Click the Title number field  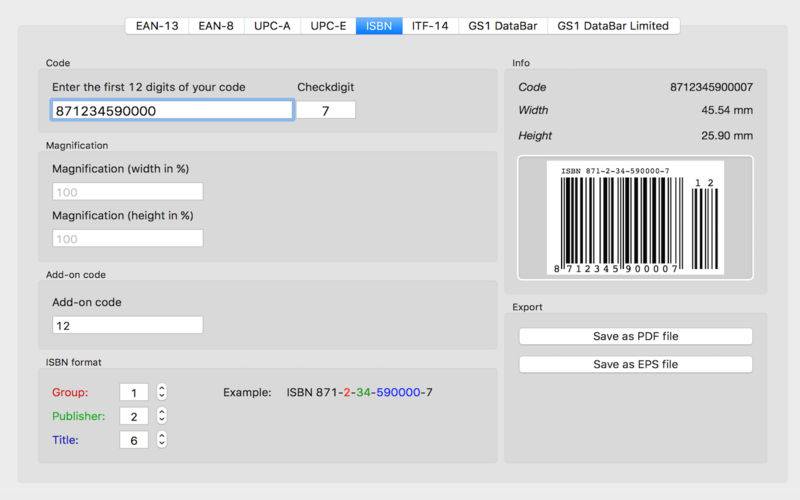tap(134, 440)
